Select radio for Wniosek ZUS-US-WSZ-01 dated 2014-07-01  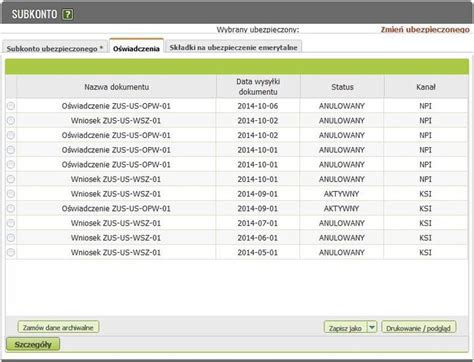(11, 223)
